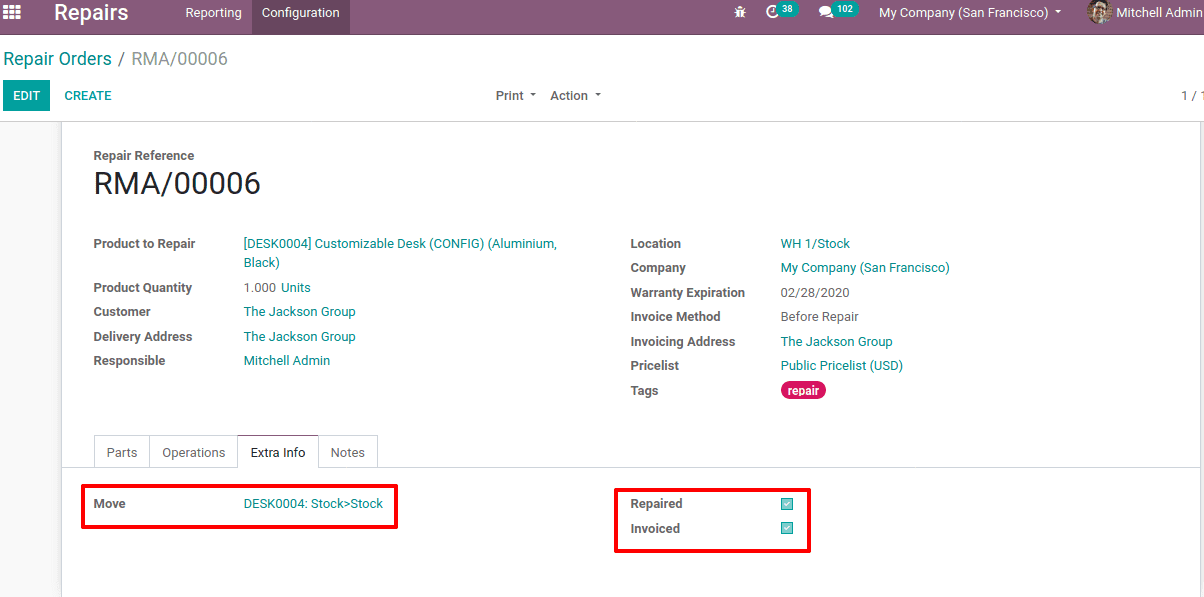Go back to Repair Orders breadcrumb

(58, 59)
